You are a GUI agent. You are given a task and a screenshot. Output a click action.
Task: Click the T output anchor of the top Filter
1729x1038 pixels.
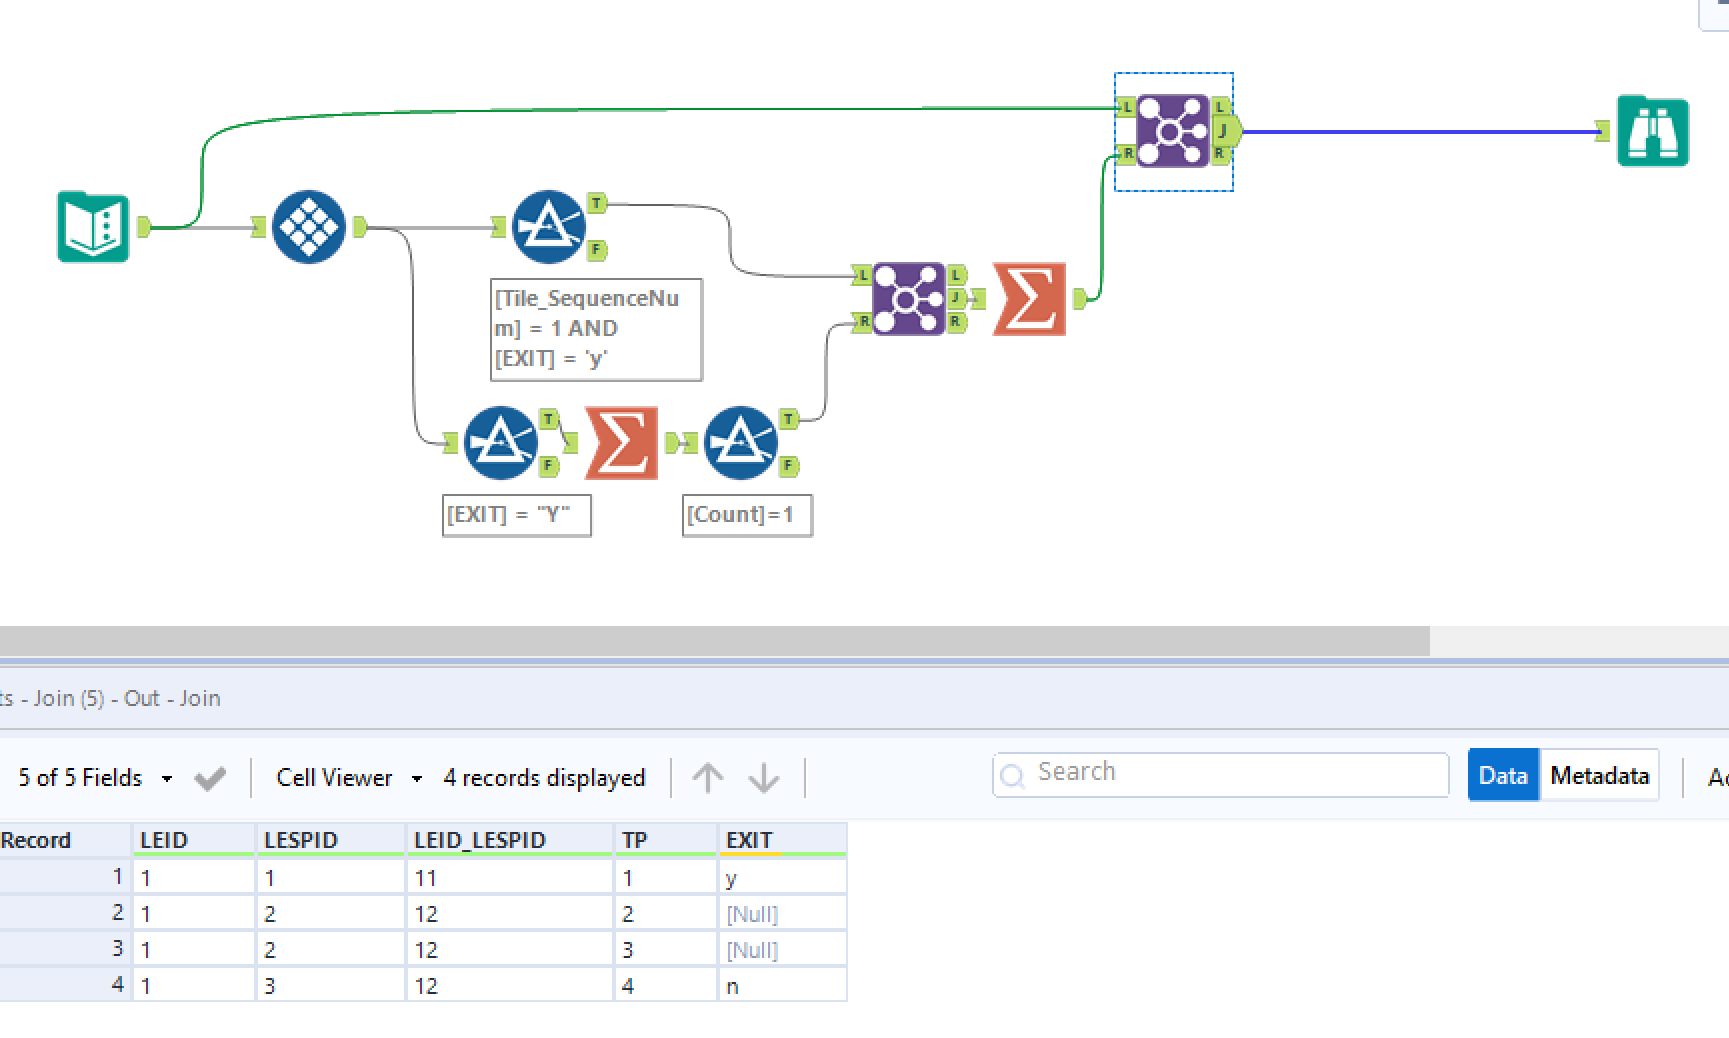point(595,201)
